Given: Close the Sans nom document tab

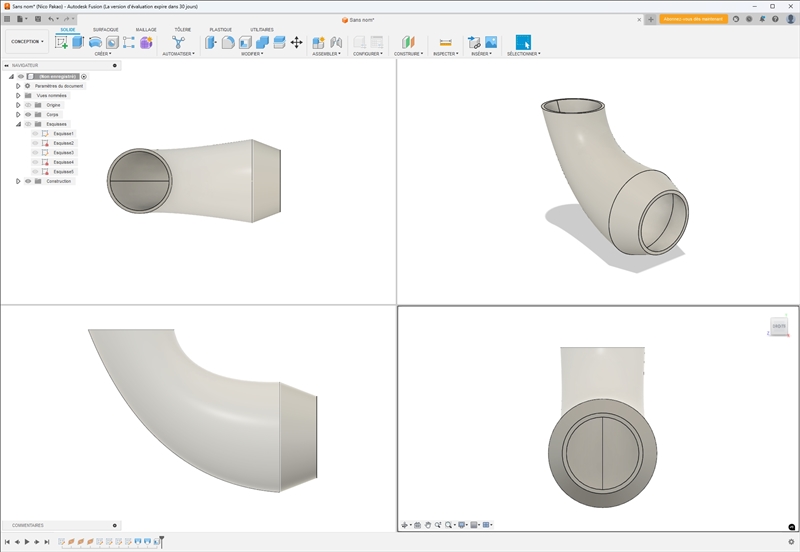Looking at the screenshot, I should click(639, 20).
